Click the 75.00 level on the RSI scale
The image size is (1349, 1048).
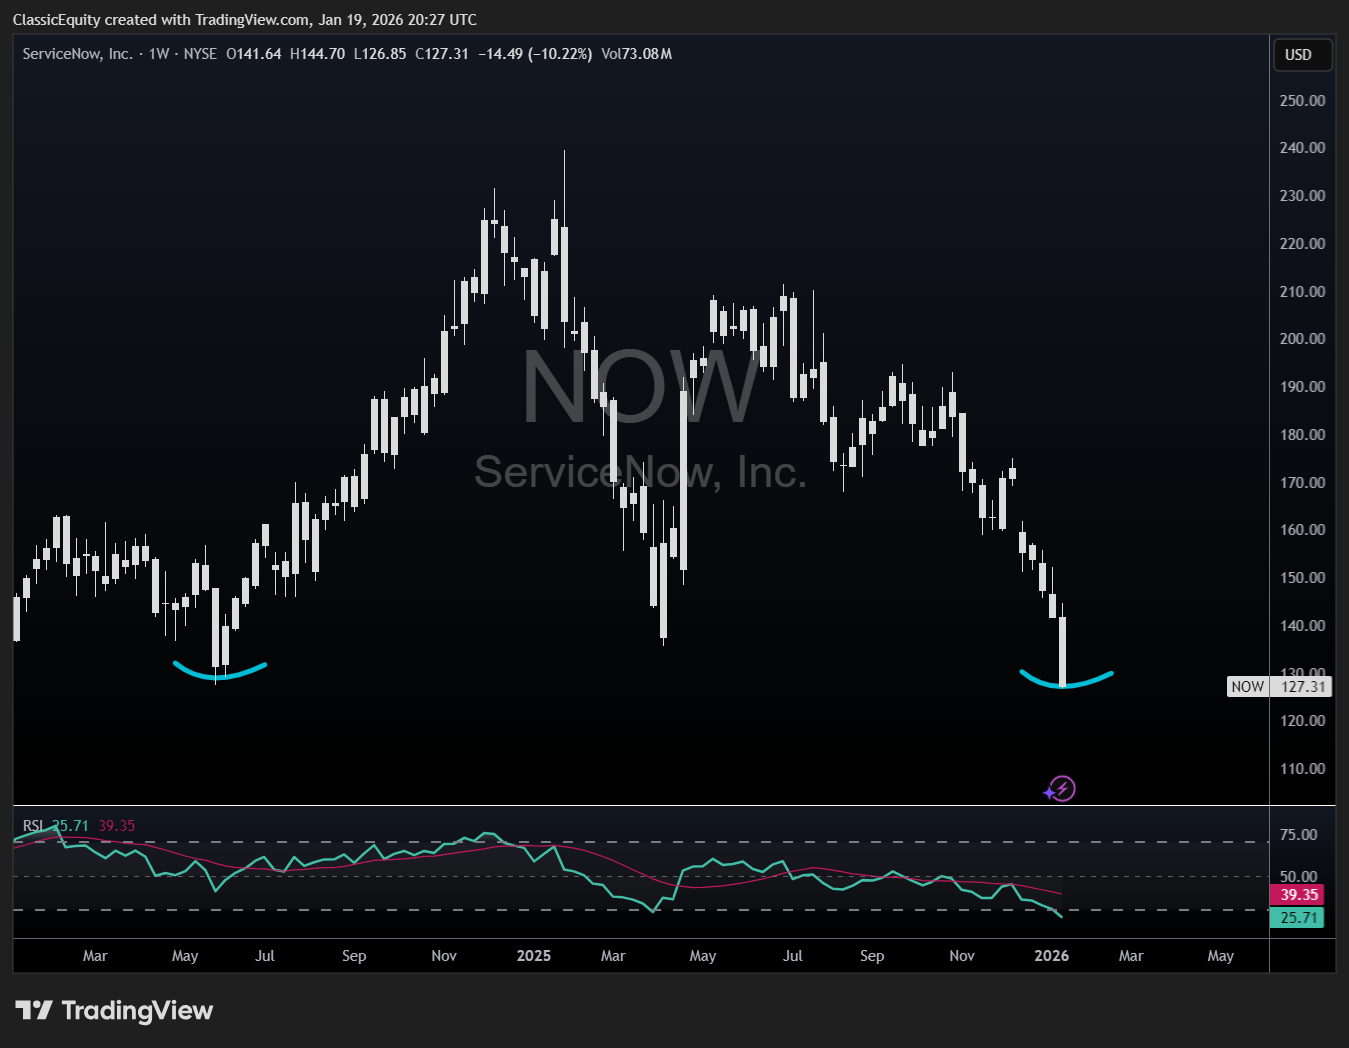(x=1299, y=835)
